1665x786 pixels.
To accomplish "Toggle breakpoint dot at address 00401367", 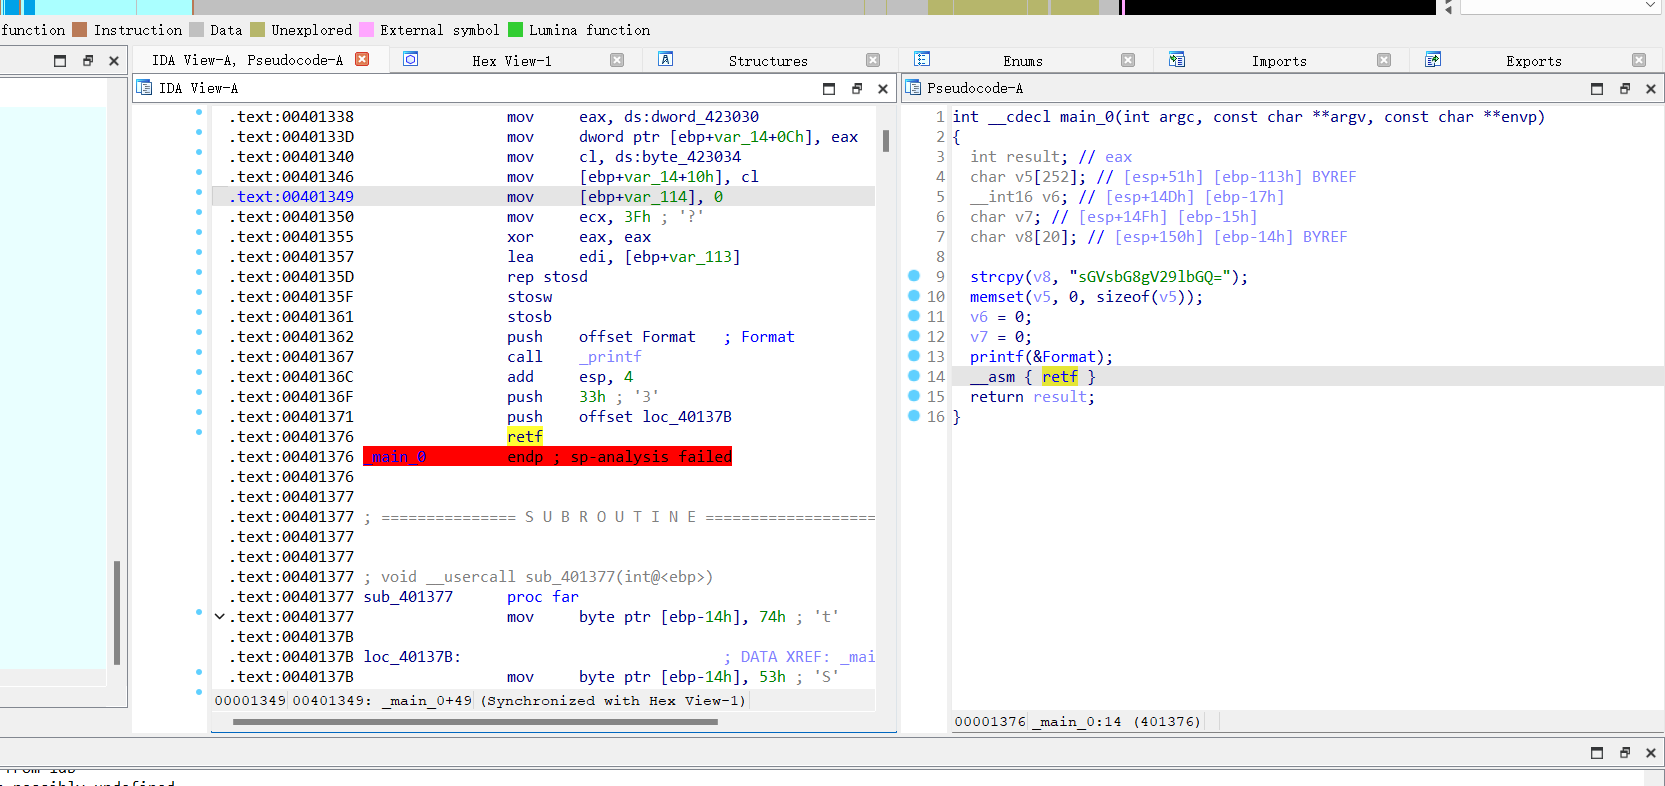I will pos(199,352).
